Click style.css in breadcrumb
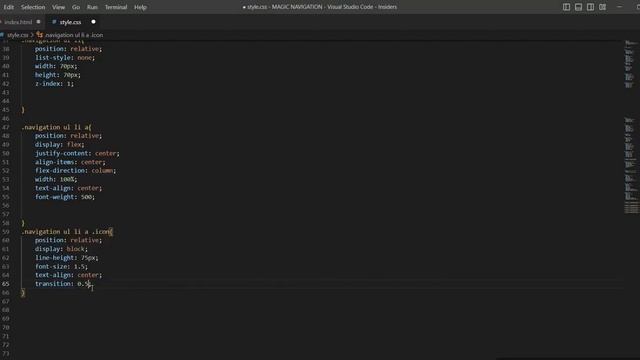The width and height of the screenshot is (640, 360). click(x=18, y=35)
